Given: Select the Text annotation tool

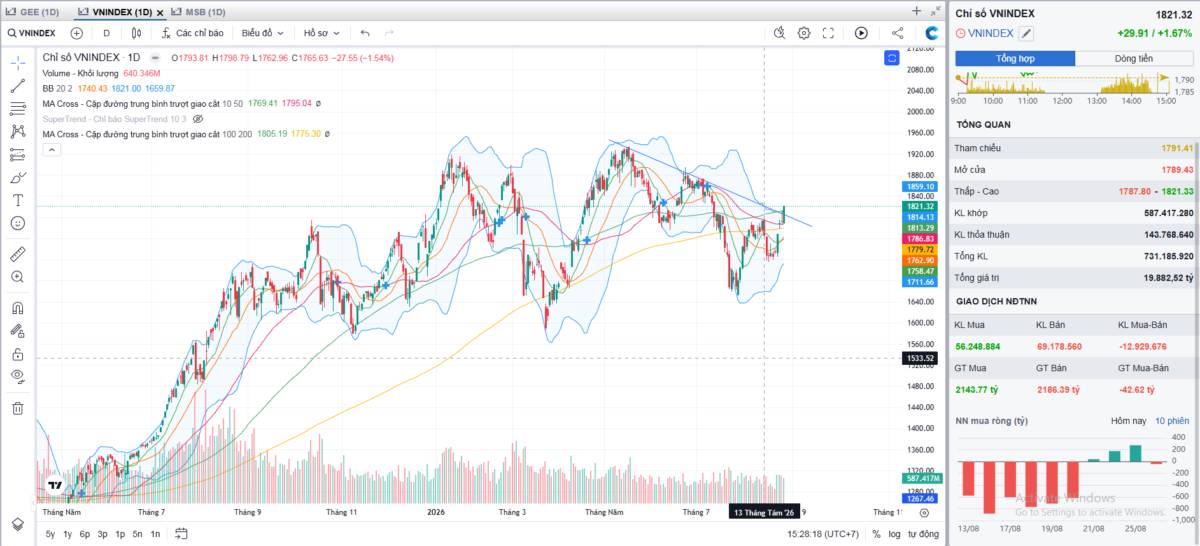Looking at the screenshot, I should pyautogui.click(x=17, y=200).
